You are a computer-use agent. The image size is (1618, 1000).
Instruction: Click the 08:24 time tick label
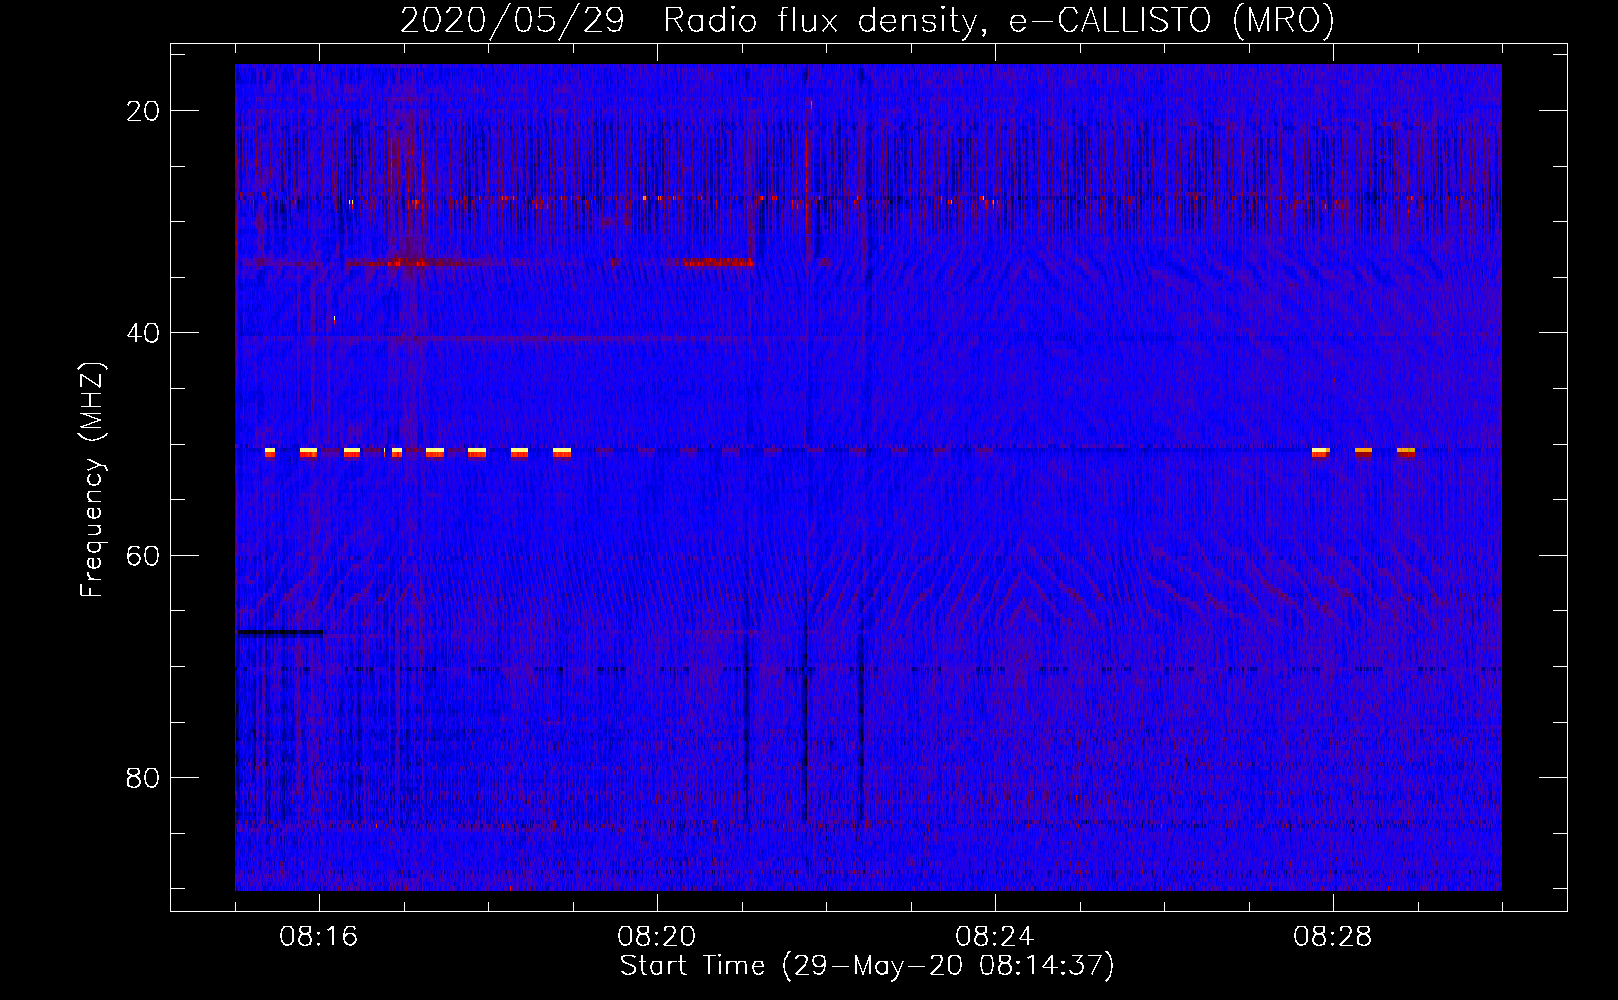point(995,937)
